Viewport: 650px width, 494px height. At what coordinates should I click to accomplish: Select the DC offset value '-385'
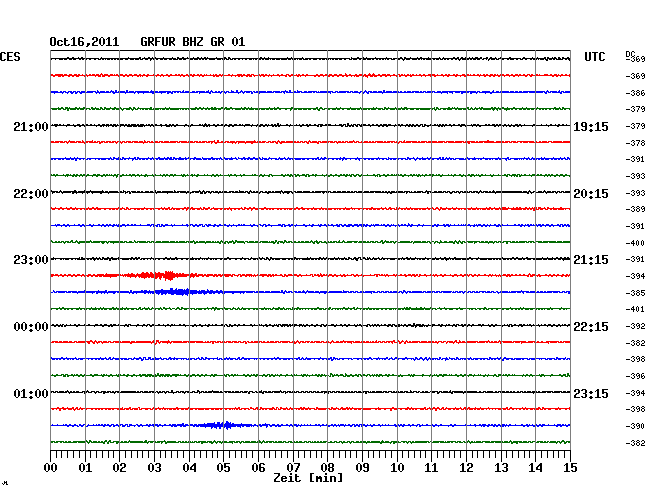click(x=635, y=293)
